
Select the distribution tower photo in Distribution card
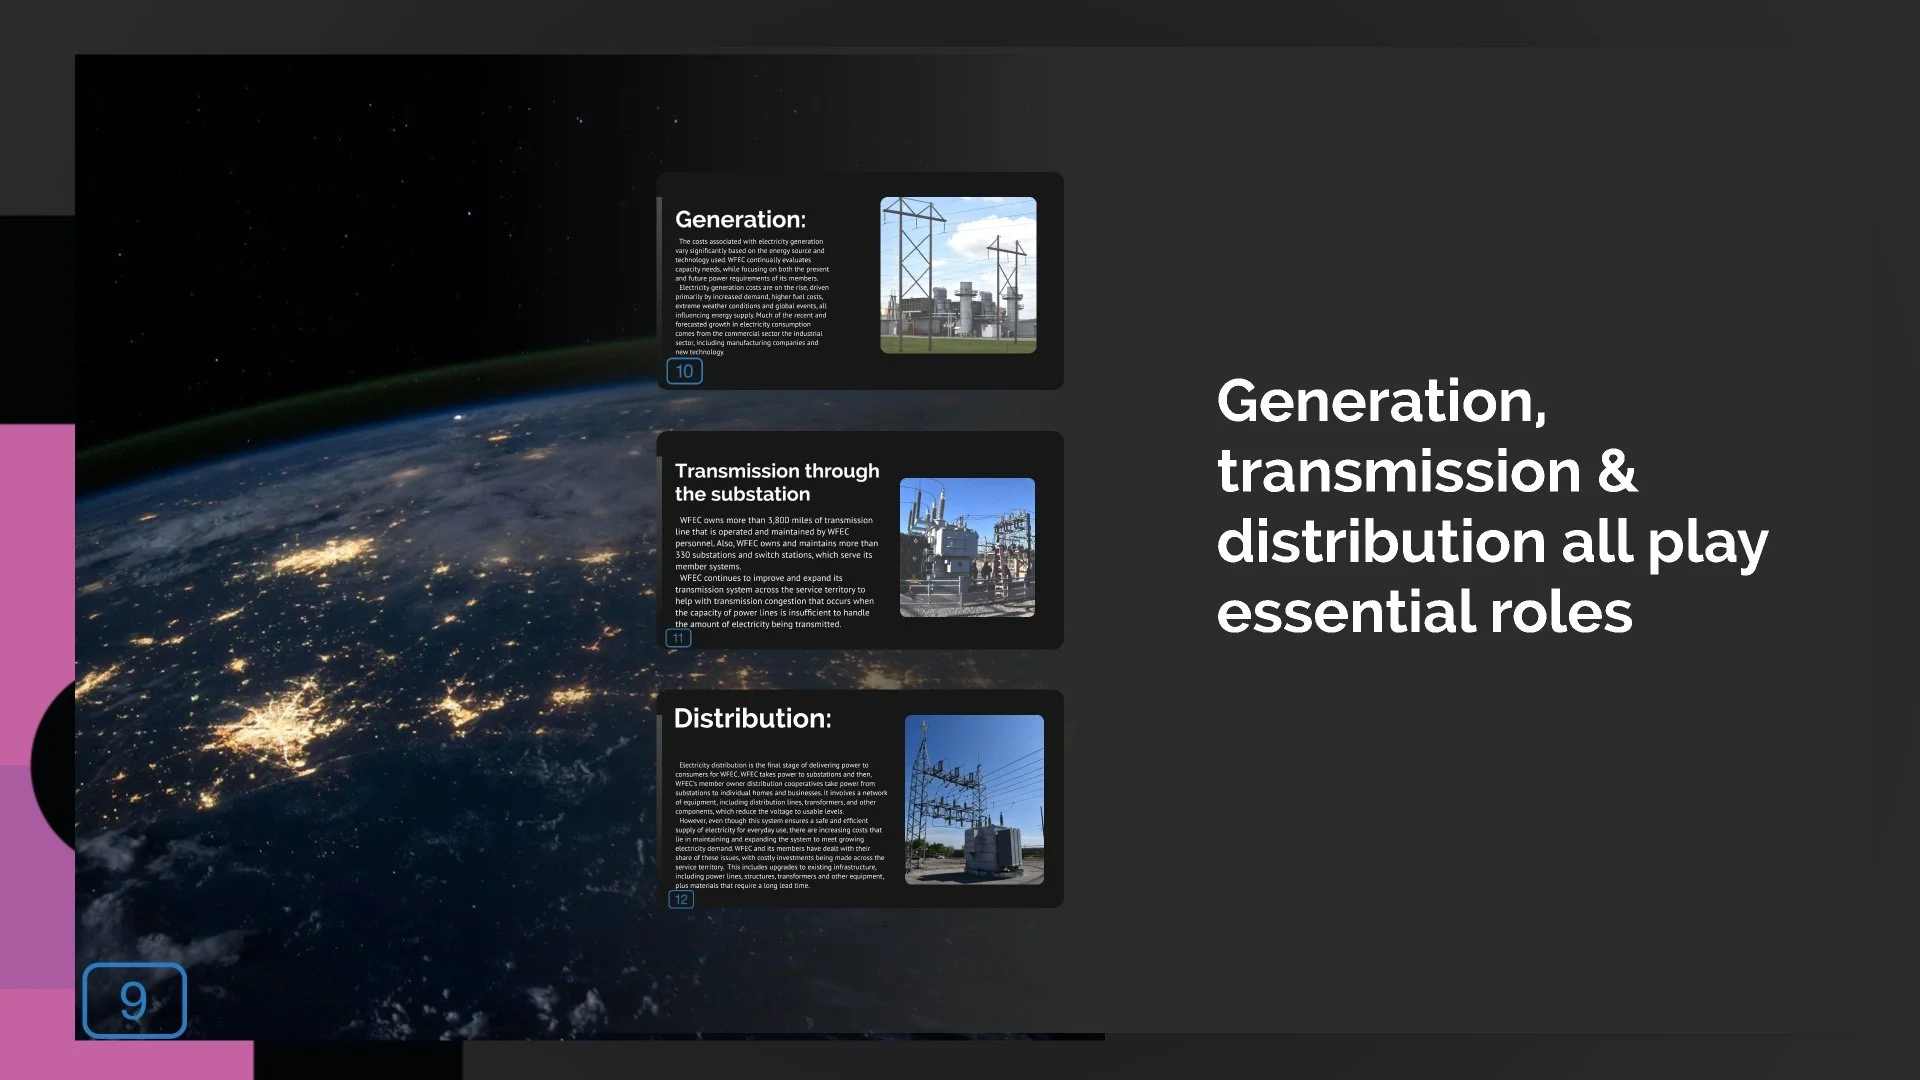(973, 799)
